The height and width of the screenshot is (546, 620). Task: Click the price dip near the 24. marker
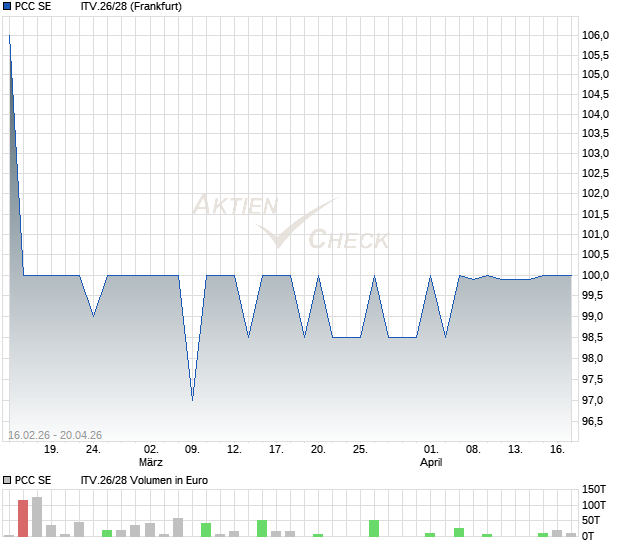[93, 315]
